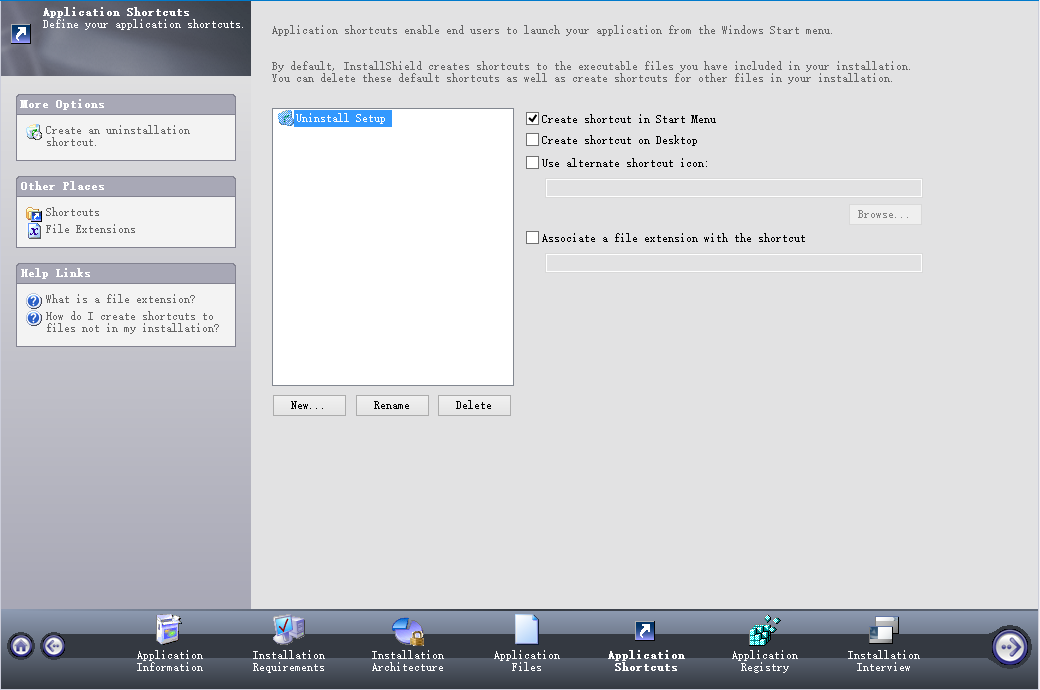The height and width of the screenshot is (690, 1040).
Task: Uncheck Create shortcut in Start Menu
Action: 533,118
